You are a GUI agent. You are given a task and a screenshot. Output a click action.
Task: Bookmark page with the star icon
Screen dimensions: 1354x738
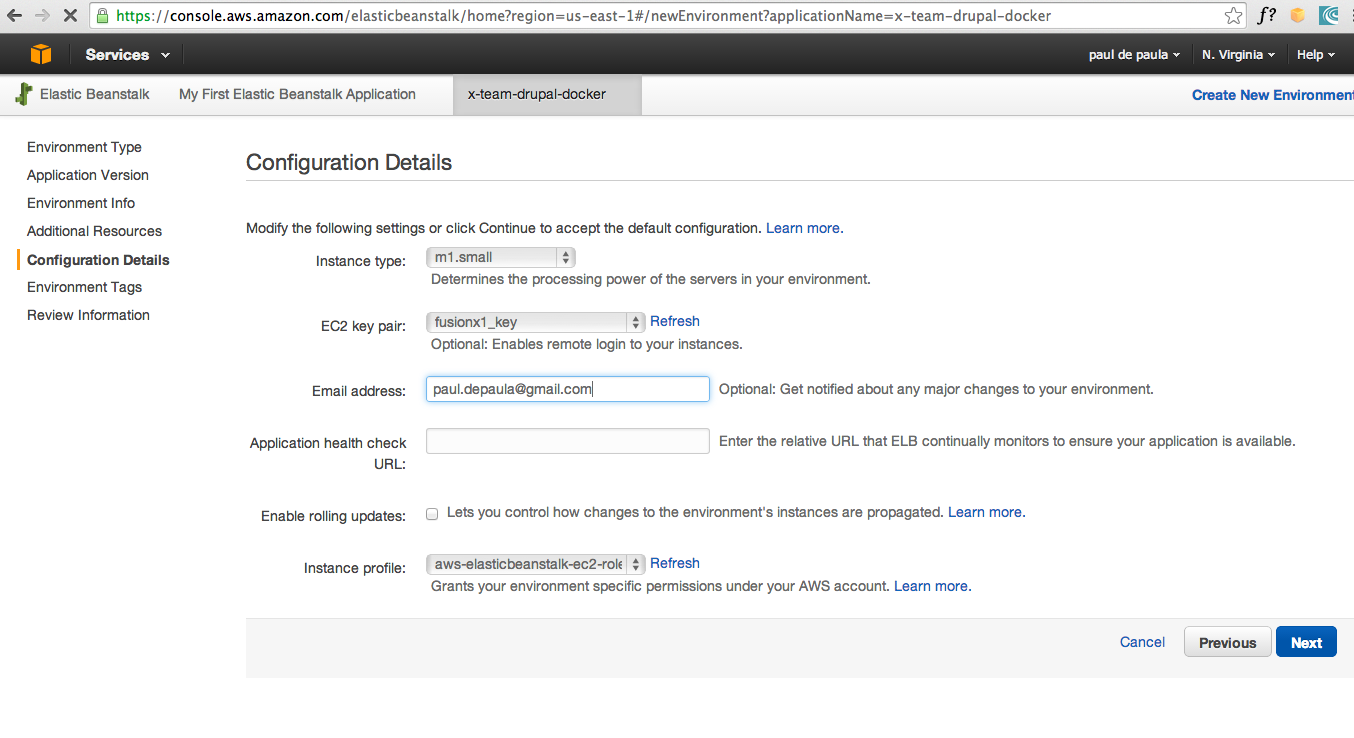[x=1234, y=16]
